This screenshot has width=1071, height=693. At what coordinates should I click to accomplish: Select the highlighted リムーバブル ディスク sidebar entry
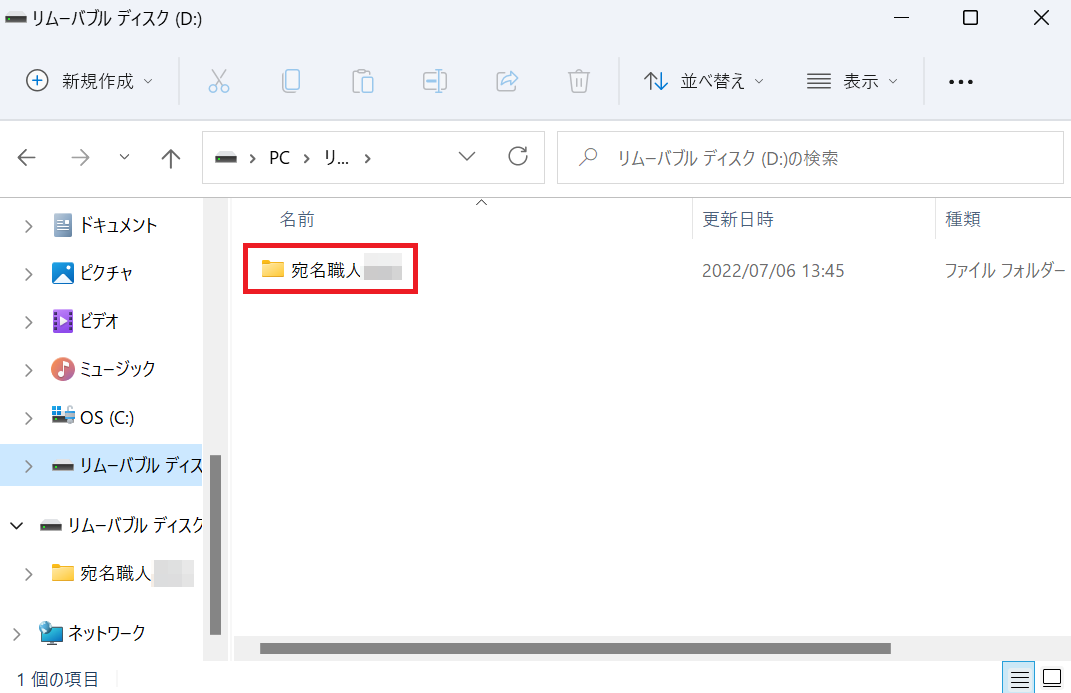(101, 466)
